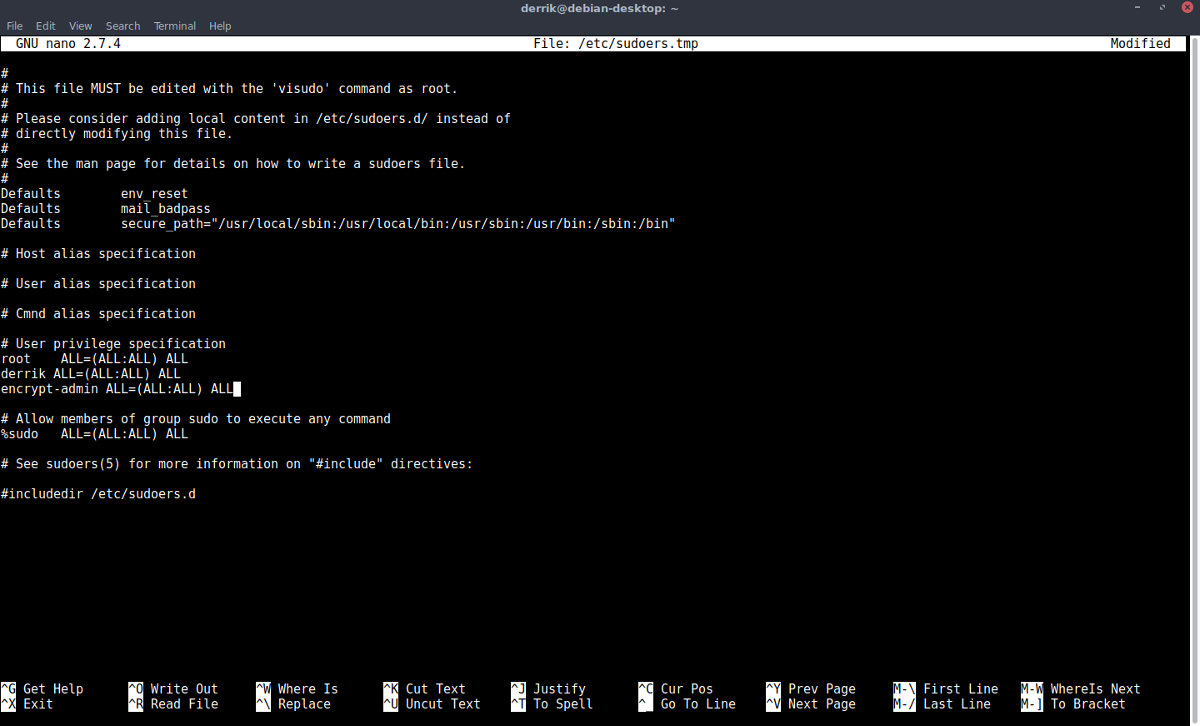
Task: Click the 'encrypt-admin ALL=(ALL:ALL) ALL' line
Action: [117, 389]
